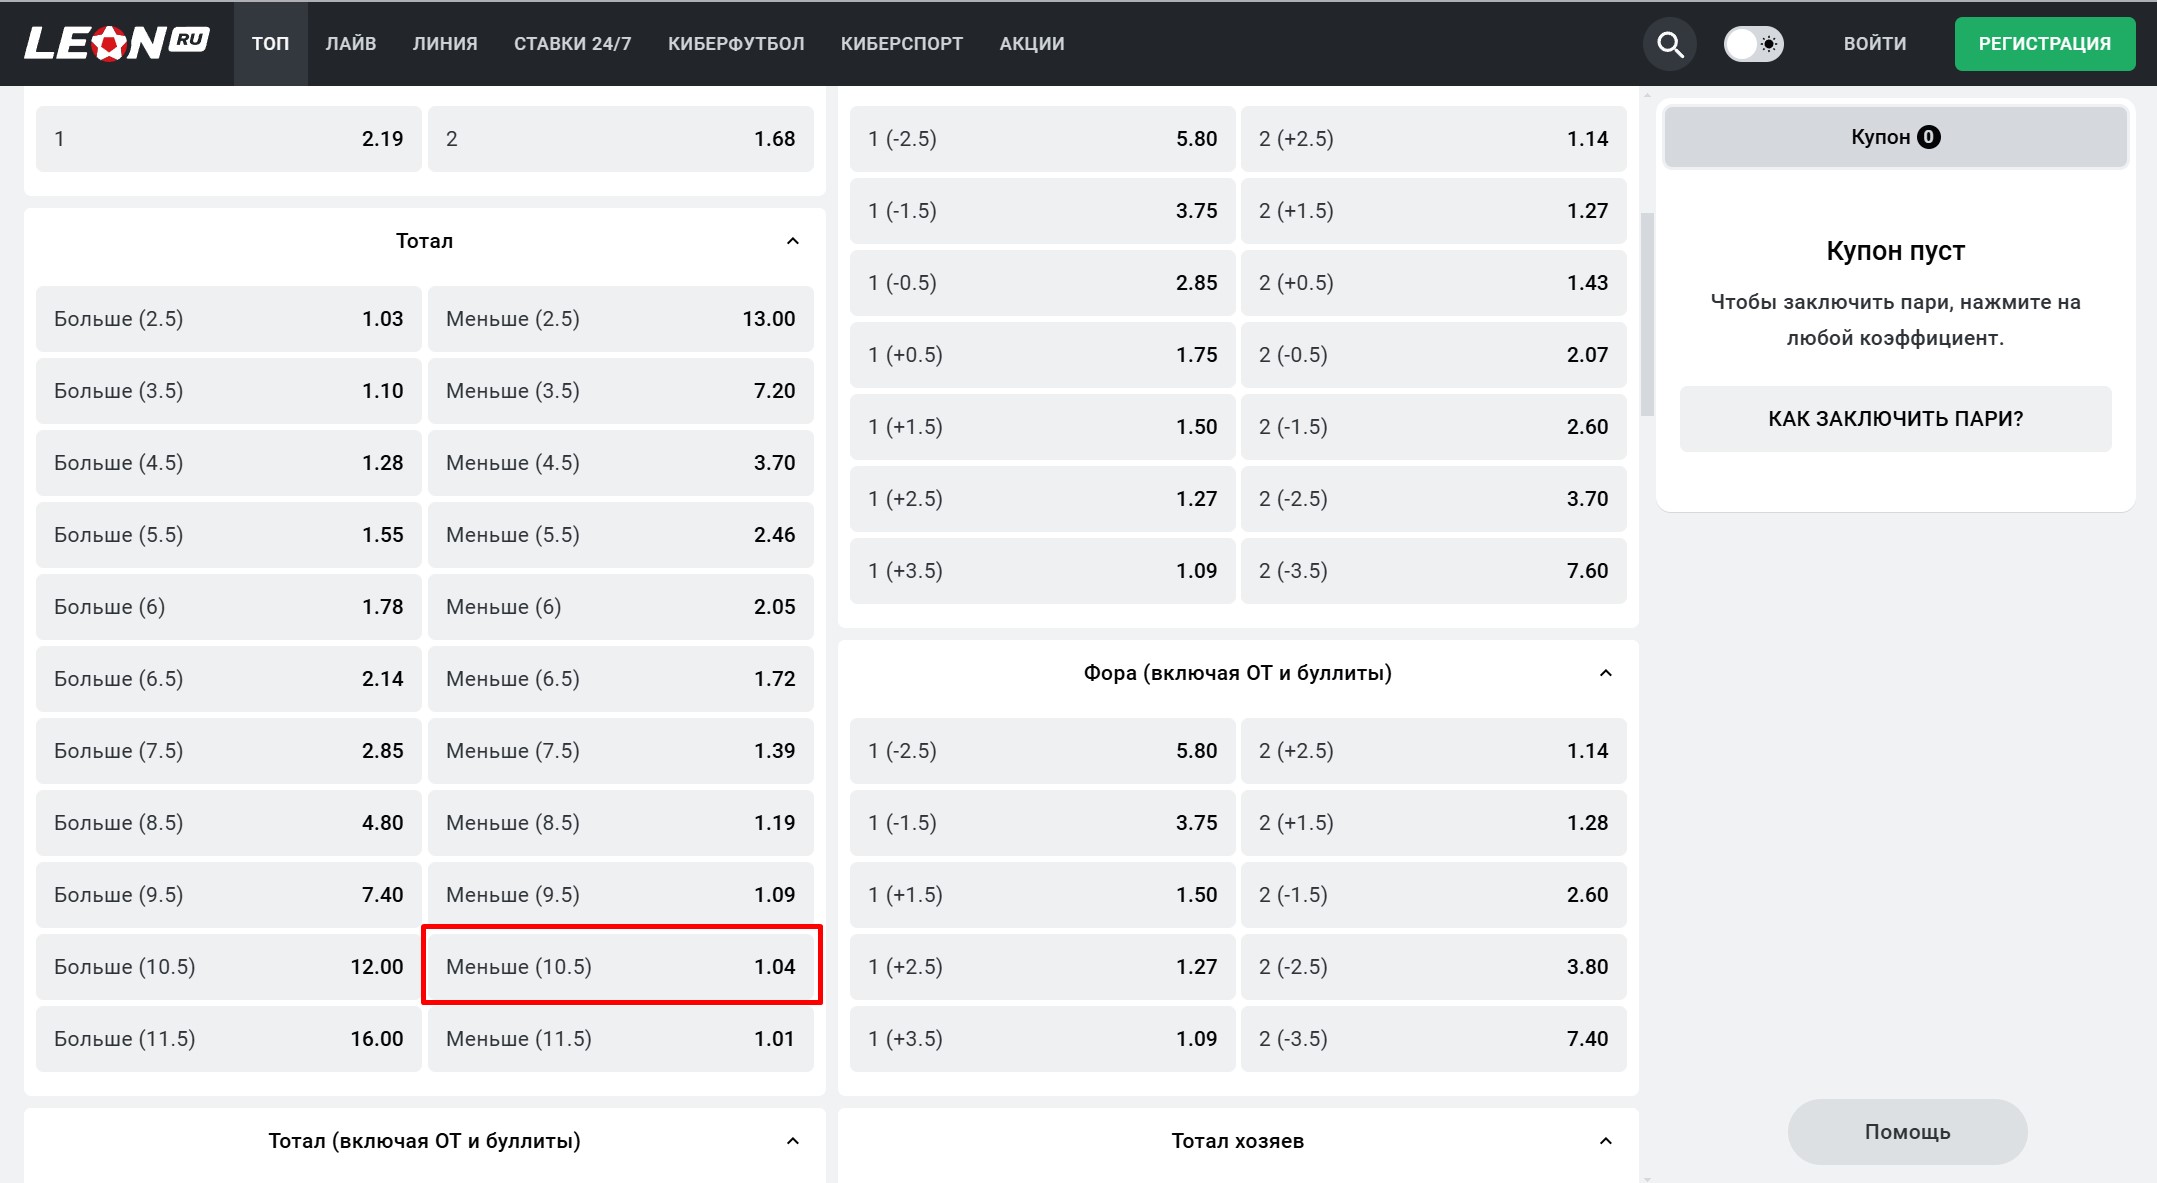This screenshot has width=2157, height=1183.
Task: Pick Больше (5.5) at 1.55
Action: 229,535
